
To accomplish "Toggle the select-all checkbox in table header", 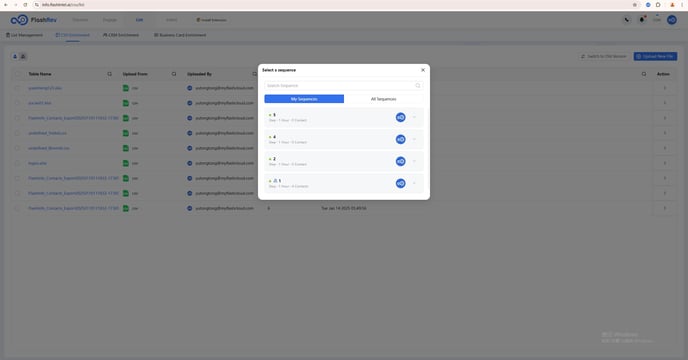I will coord(18,74).
